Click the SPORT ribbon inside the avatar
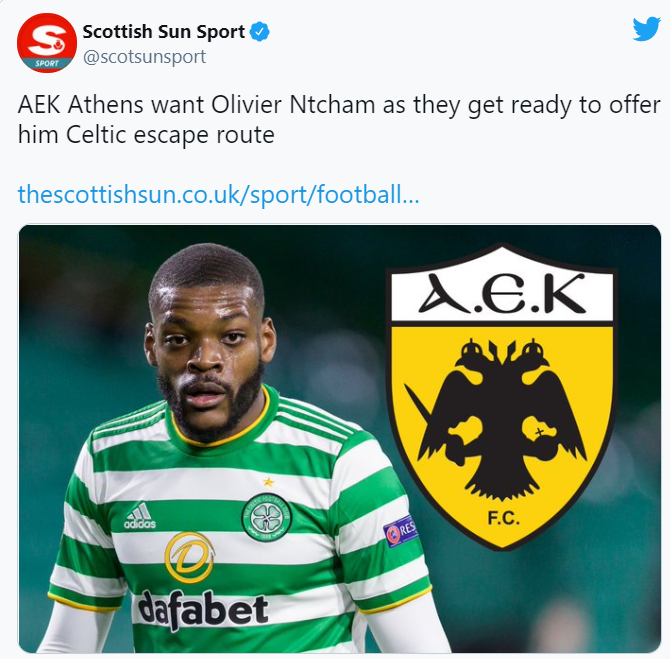670x659 pixels. click(x=47, y=64)
